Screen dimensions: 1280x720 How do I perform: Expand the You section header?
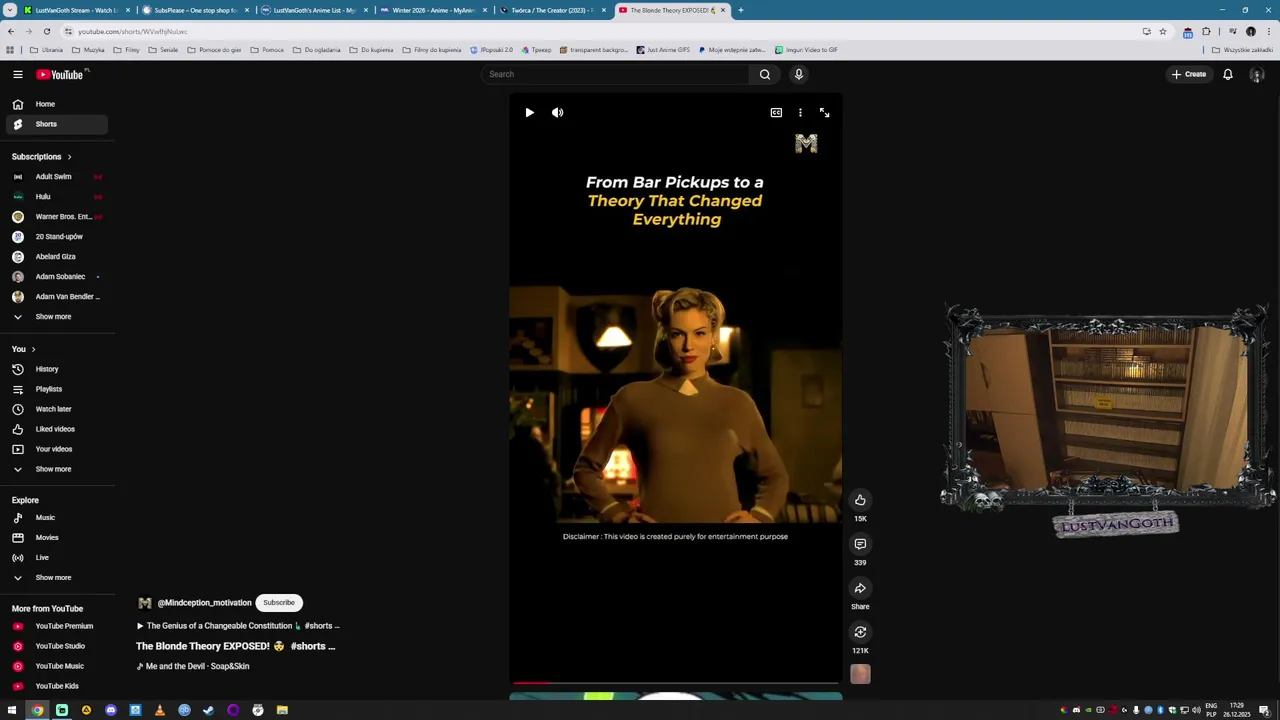click(24, 349)
